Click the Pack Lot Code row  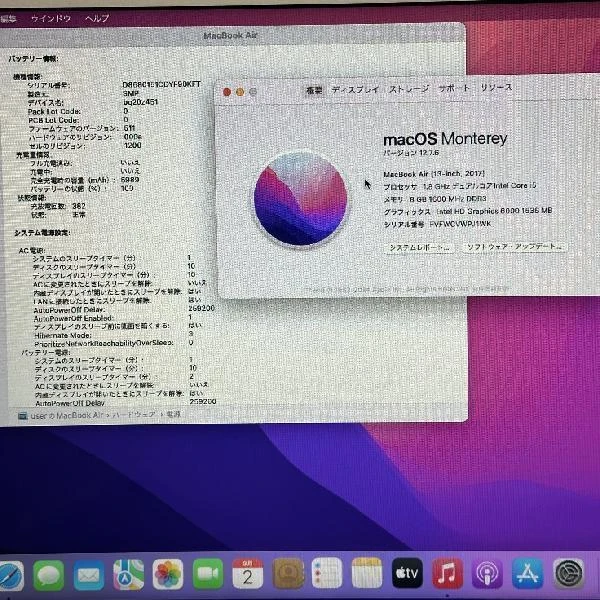coord(78,111)
